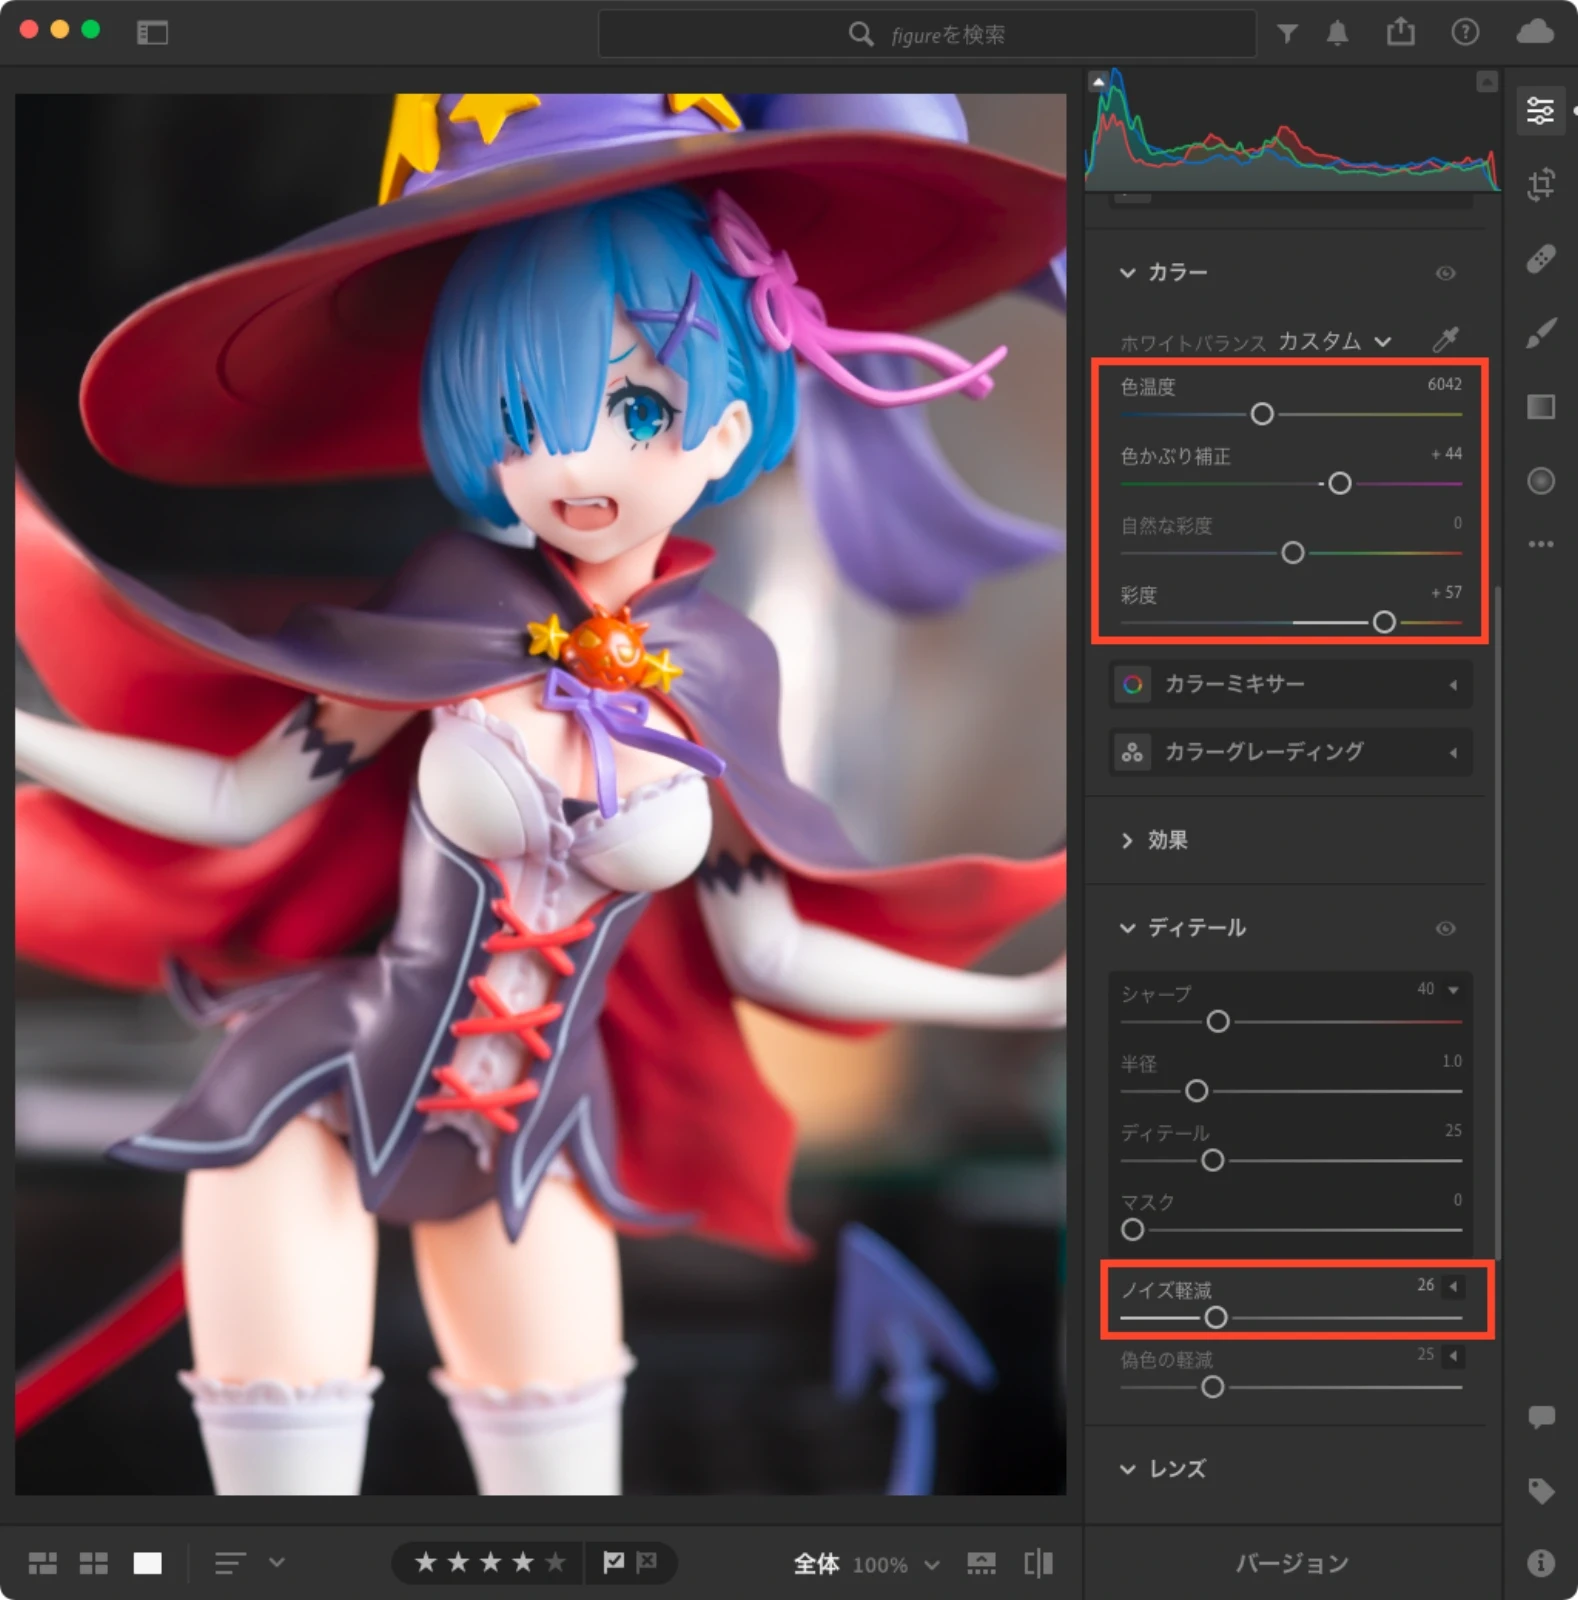Image resolution: width=1578 pixels, height=1600 pixels.
Task: Click the share export icon
Action: click(x=1401, y=32)
